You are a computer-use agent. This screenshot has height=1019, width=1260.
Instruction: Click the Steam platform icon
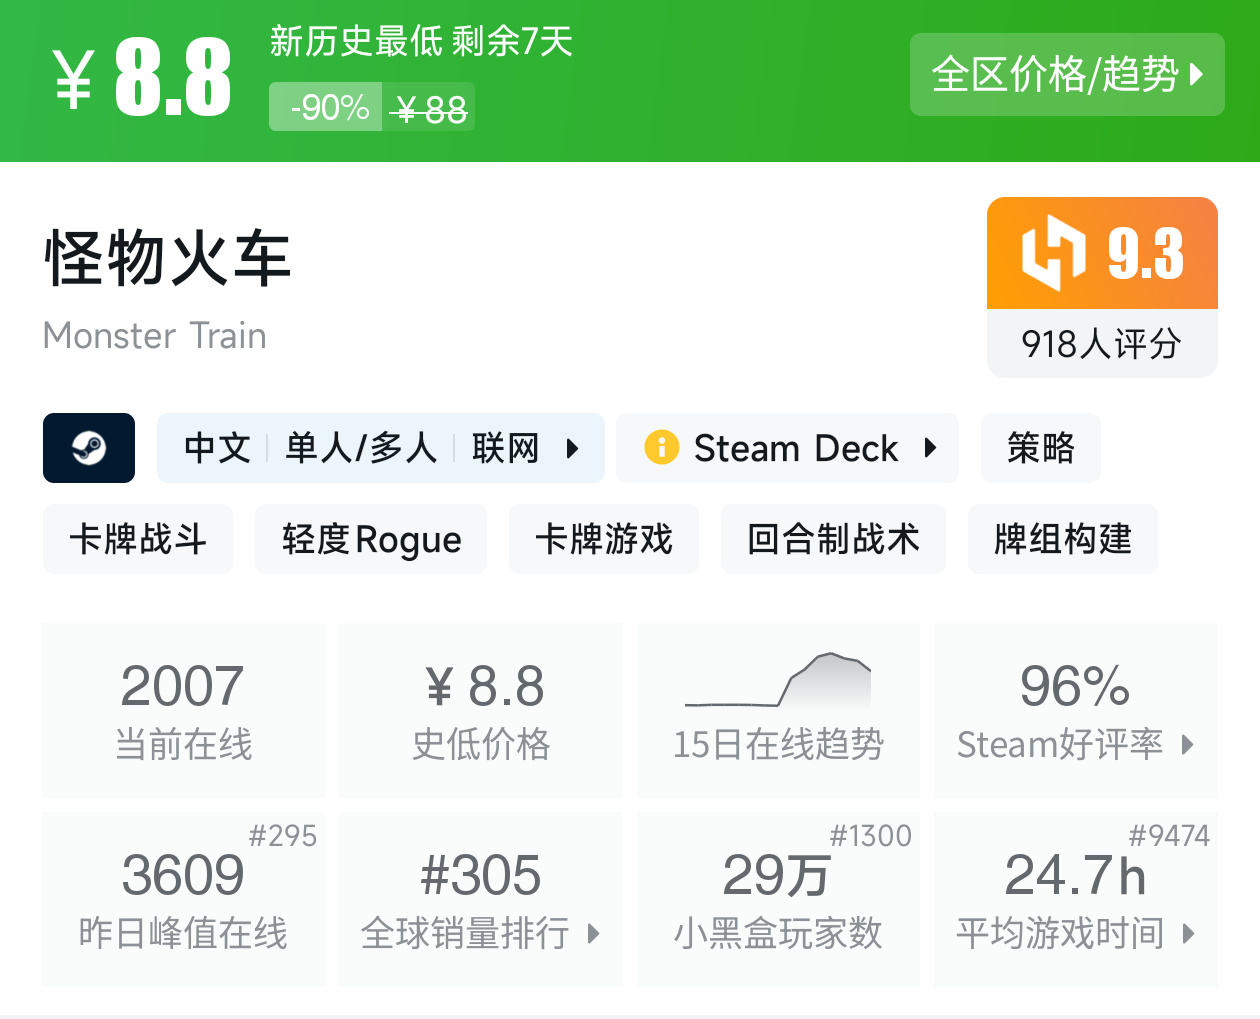[89, 448]
